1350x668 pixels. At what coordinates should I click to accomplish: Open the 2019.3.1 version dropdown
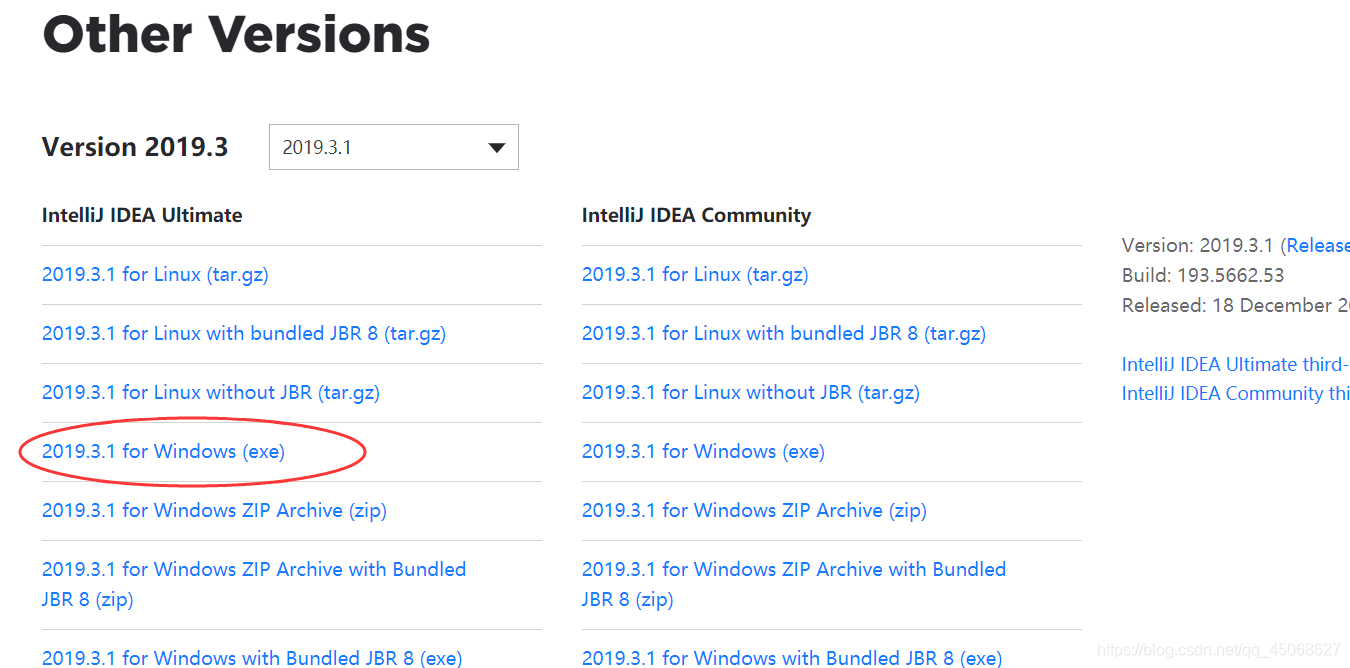pos(394,147)
